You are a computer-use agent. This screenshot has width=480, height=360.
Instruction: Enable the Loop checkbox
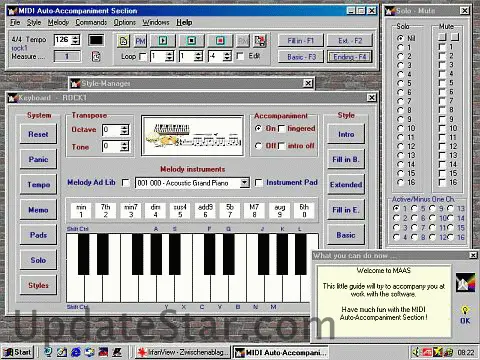(x=142, y=56)
